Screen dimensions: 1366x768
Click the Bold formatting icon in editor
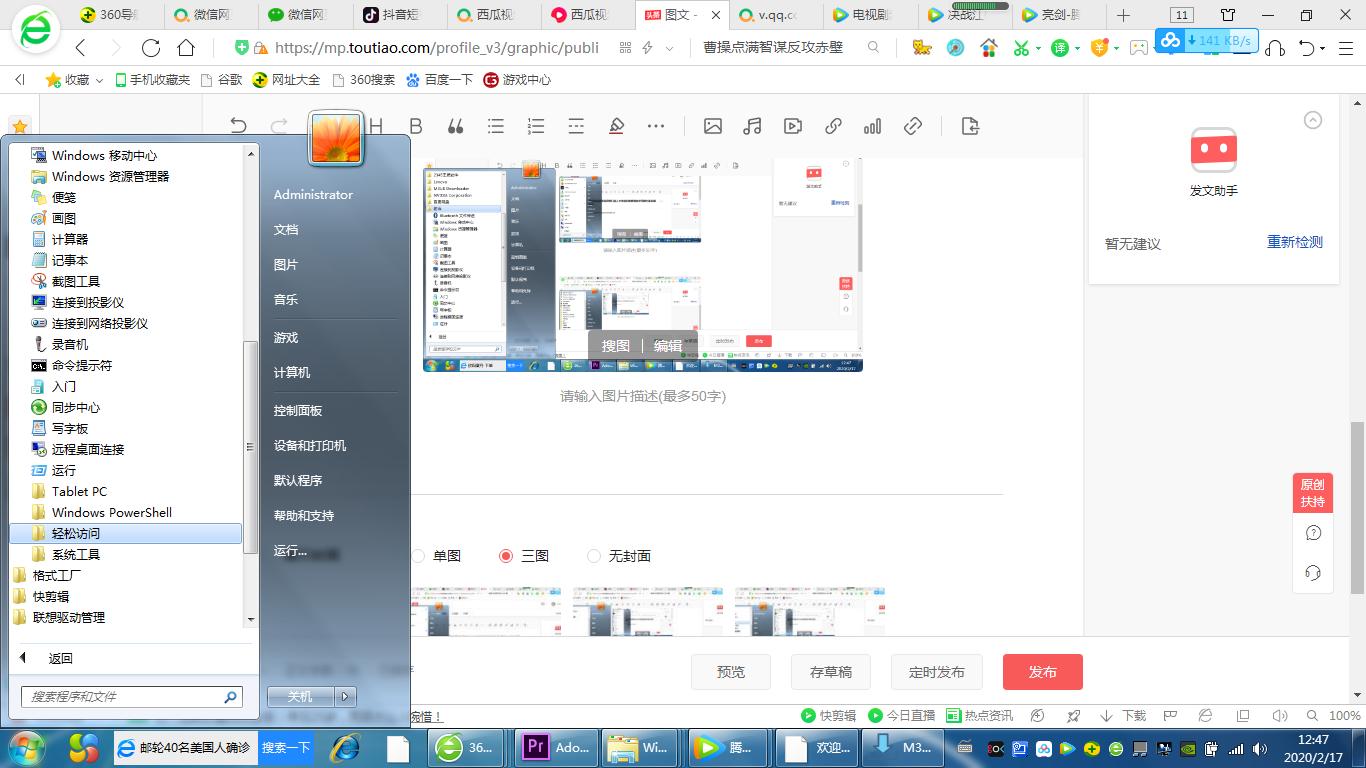coord(416,126)
